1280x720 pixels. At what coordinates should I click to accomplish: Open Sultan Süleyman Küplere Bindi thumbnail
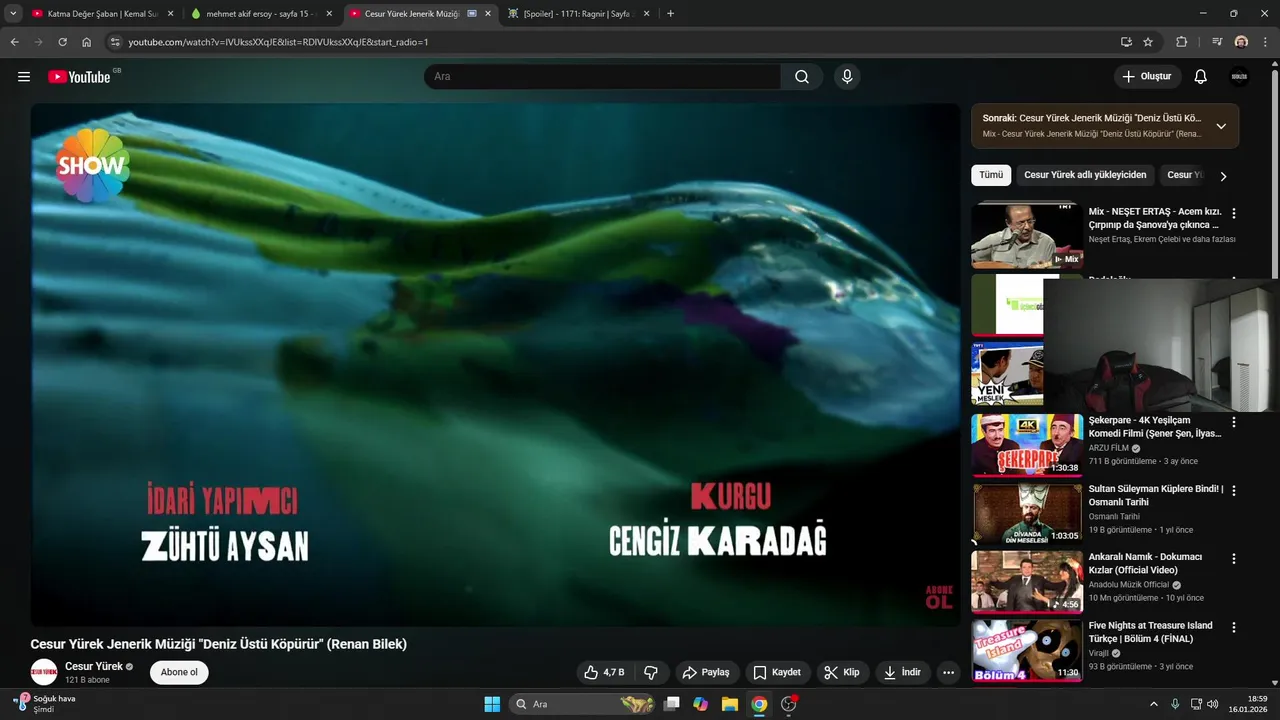point(1027,513)
